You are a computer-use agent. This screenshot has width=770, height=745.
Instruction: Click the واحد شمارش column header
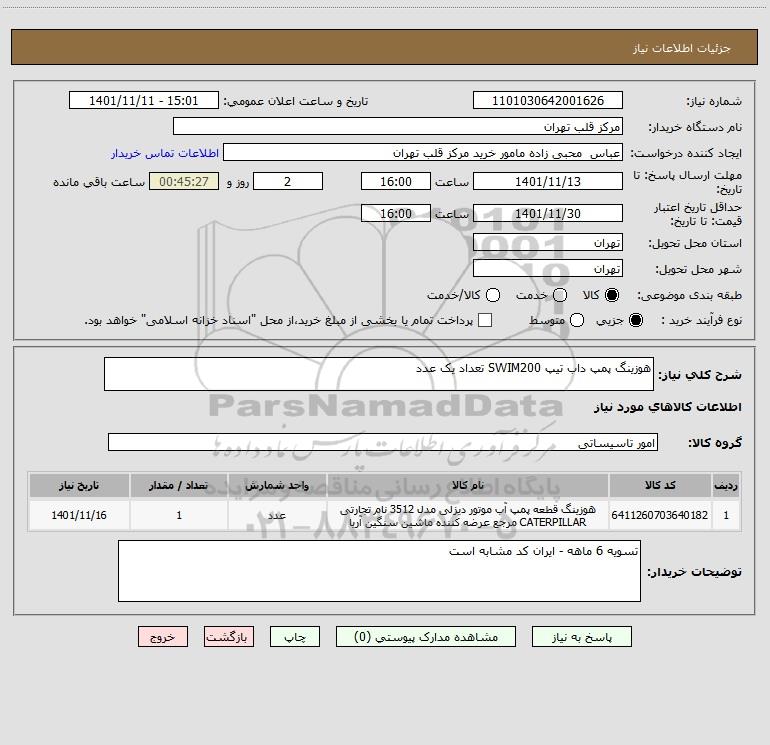pos(277,485)
